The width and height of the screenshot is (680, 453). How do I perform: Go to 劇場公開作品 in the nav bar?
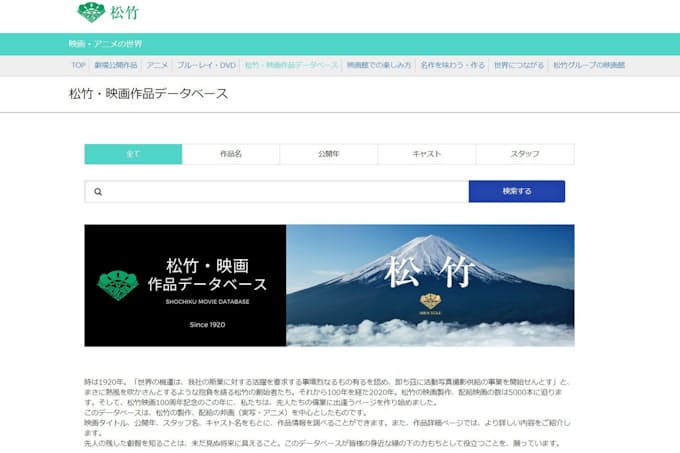[x=117, y=65]
